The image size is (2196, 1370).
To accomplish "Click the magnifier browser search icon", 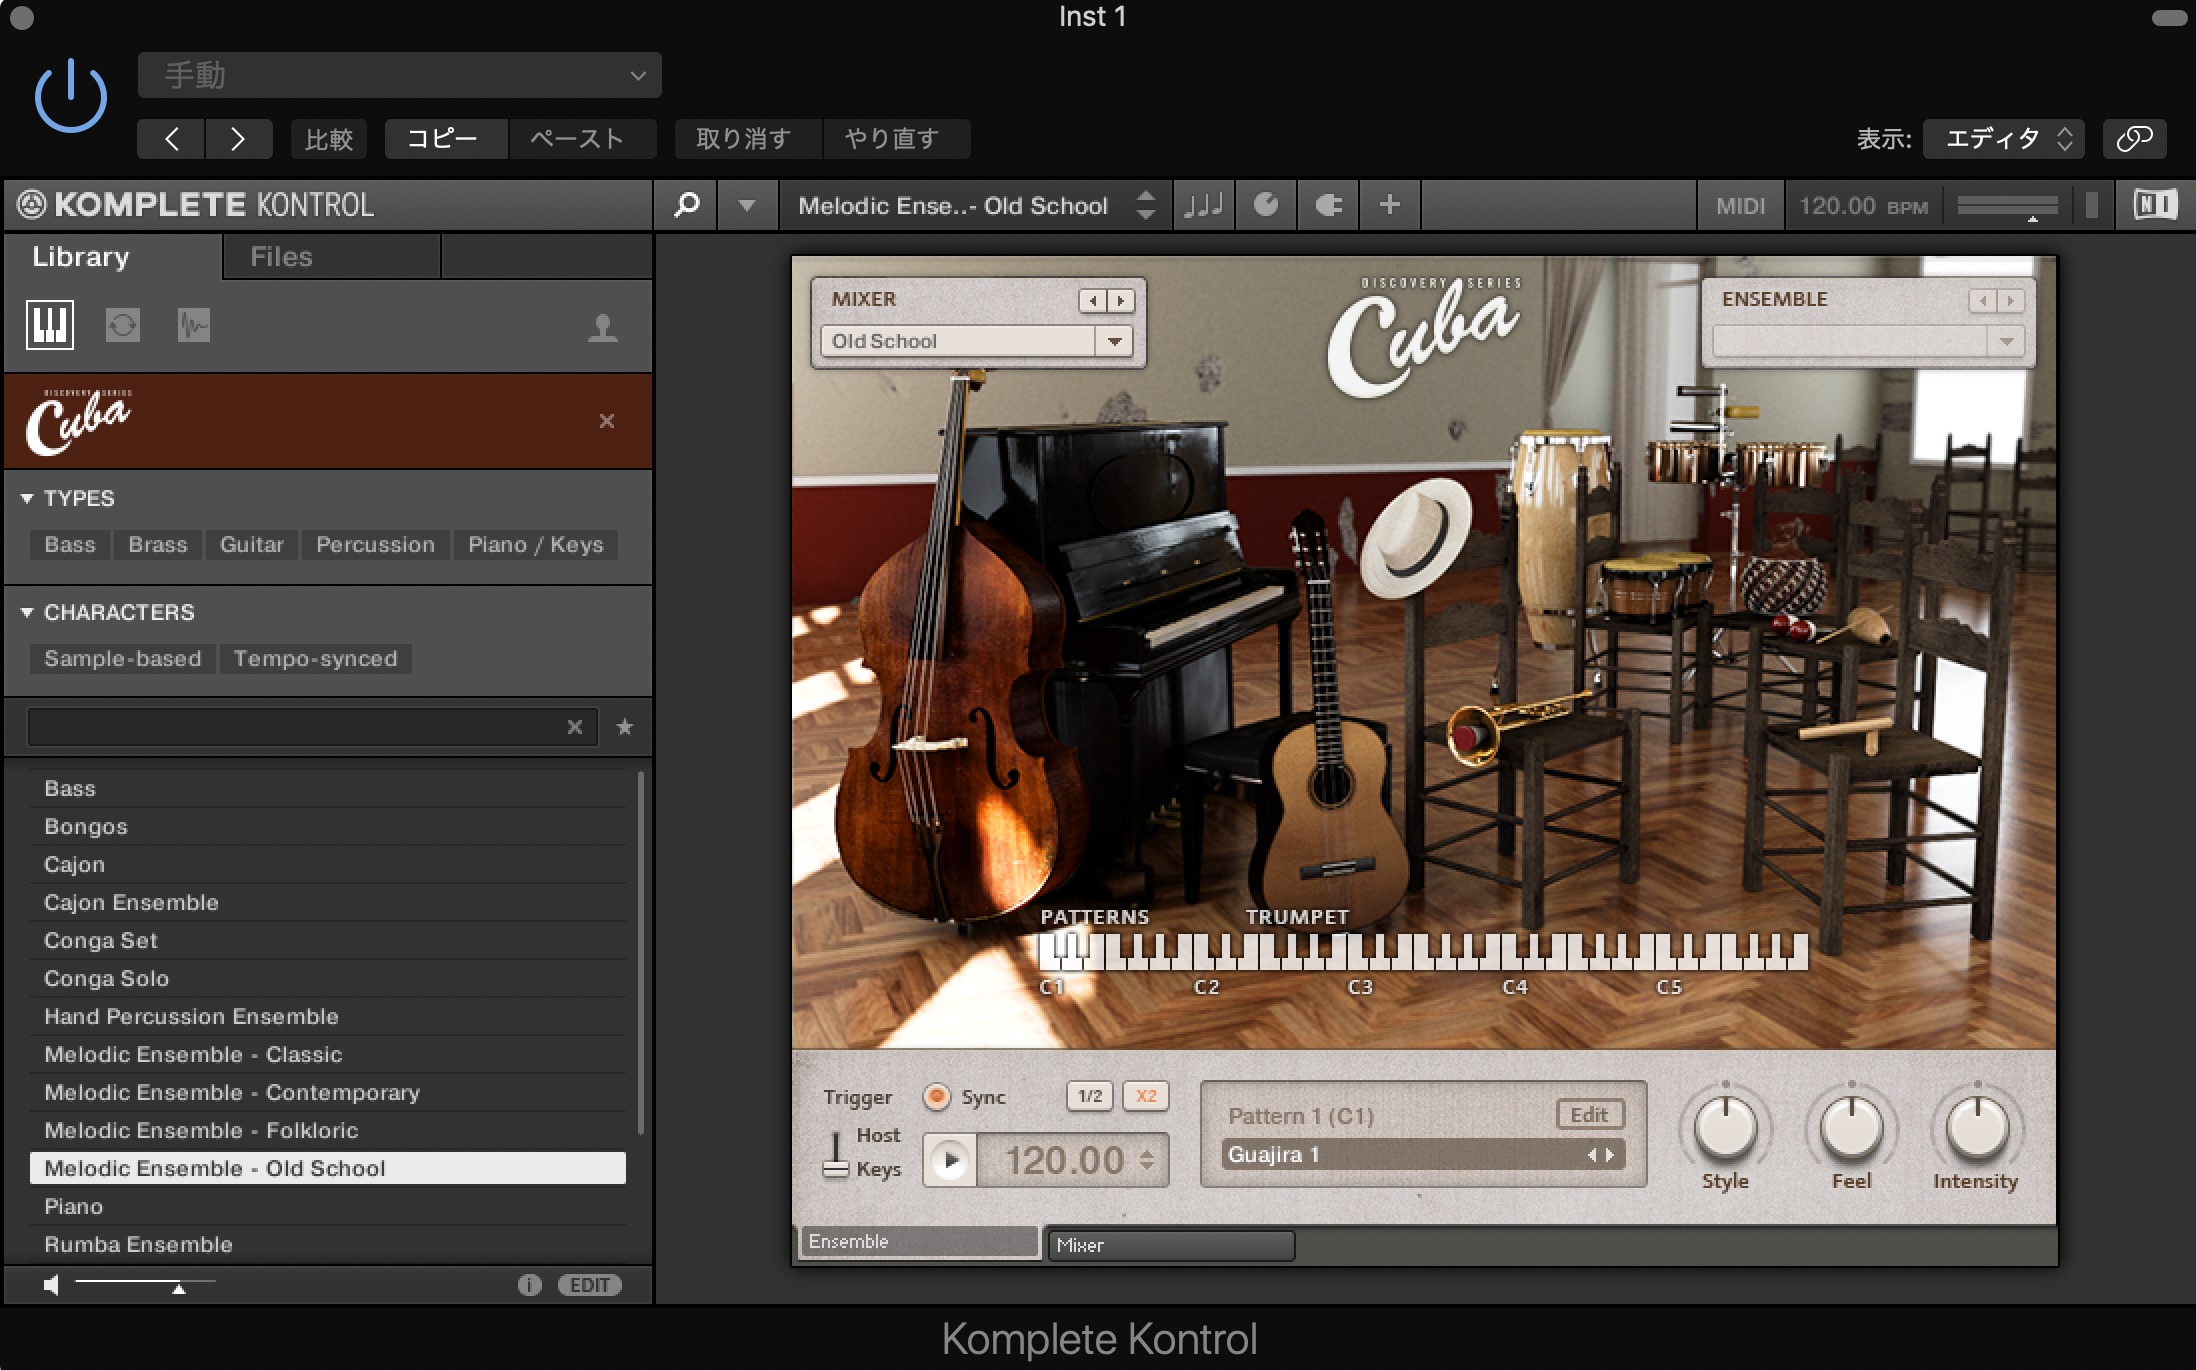I will pyautogui.click(x=687, y=205).
